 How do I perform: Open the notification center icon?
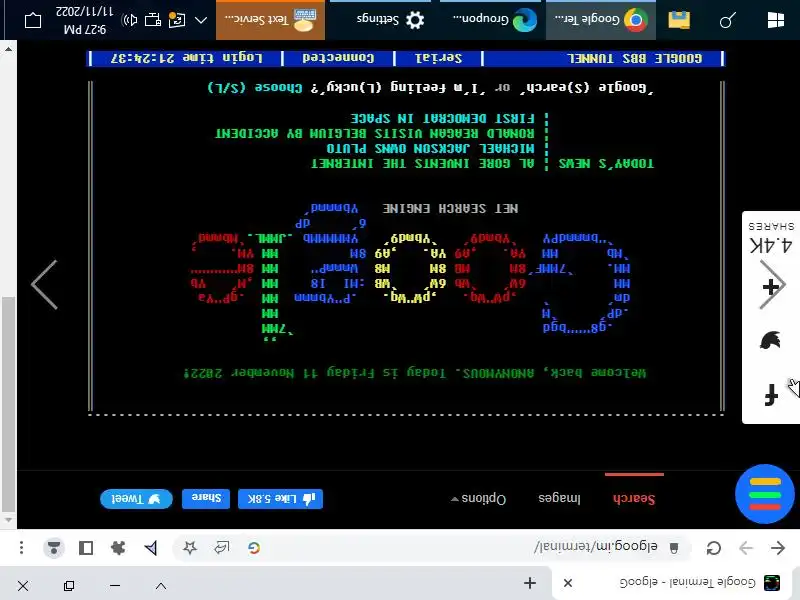[33, 20]
